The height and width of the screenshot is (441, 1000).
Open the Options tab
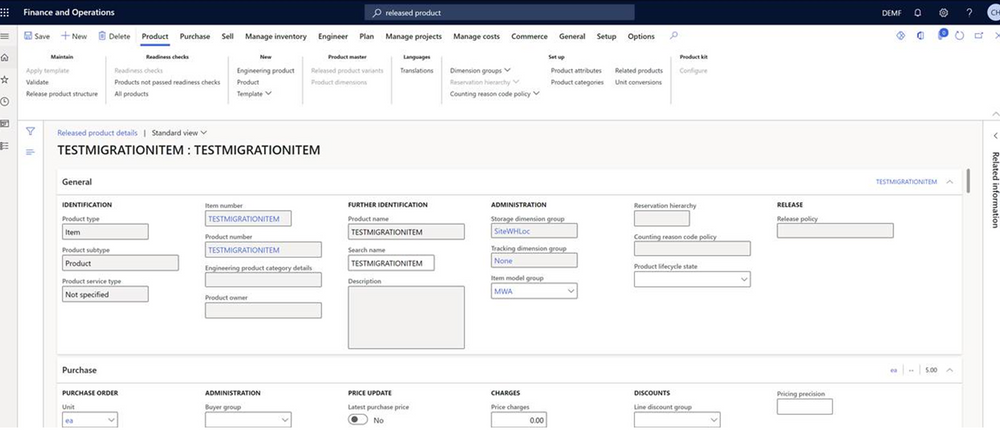(641, 36)
